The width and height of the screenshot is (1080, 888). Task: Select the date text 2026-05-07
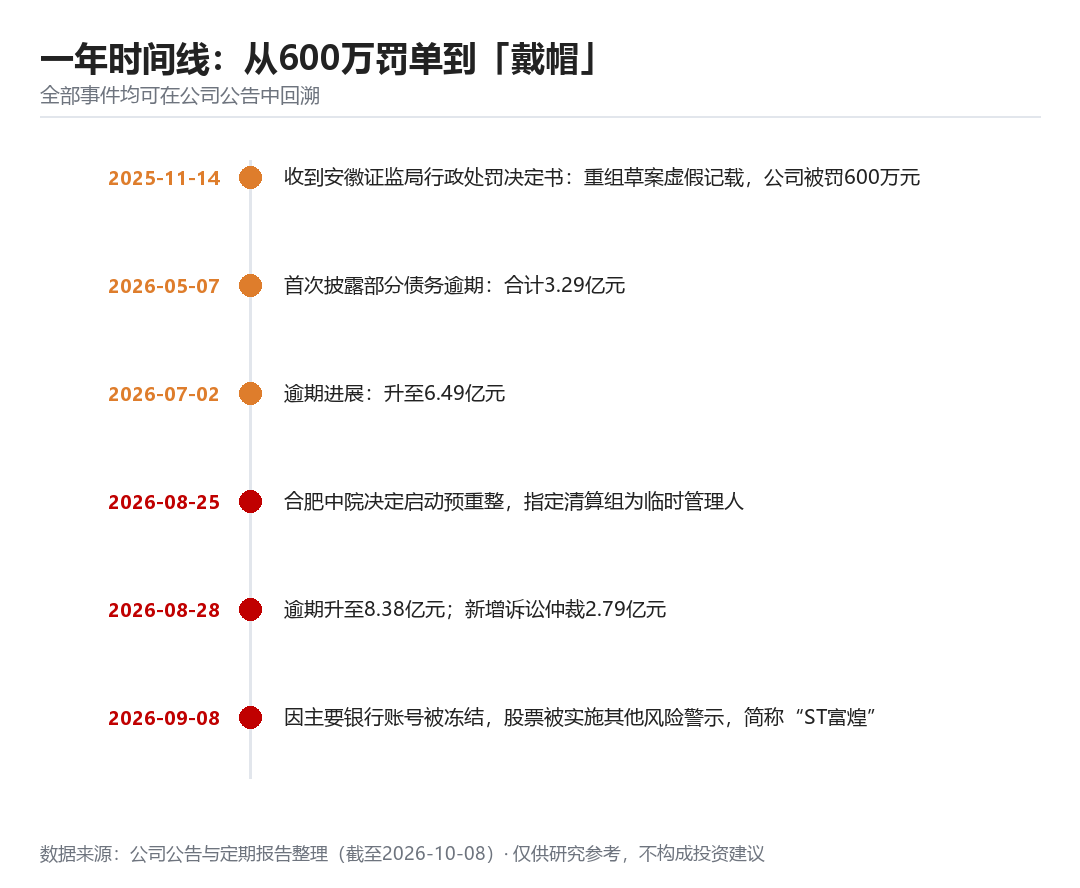[164, 287]
